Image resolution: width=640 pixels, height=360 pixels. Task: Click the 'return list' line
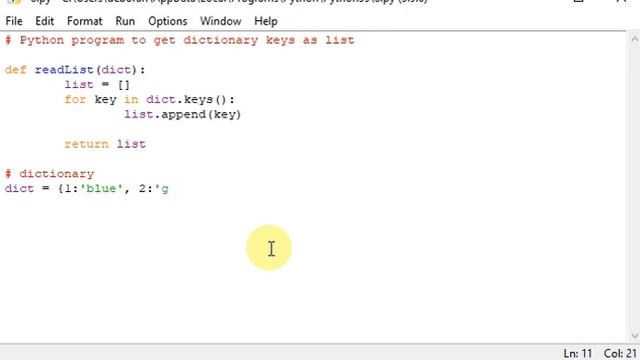pyautogui.click(x=105, y=144)
